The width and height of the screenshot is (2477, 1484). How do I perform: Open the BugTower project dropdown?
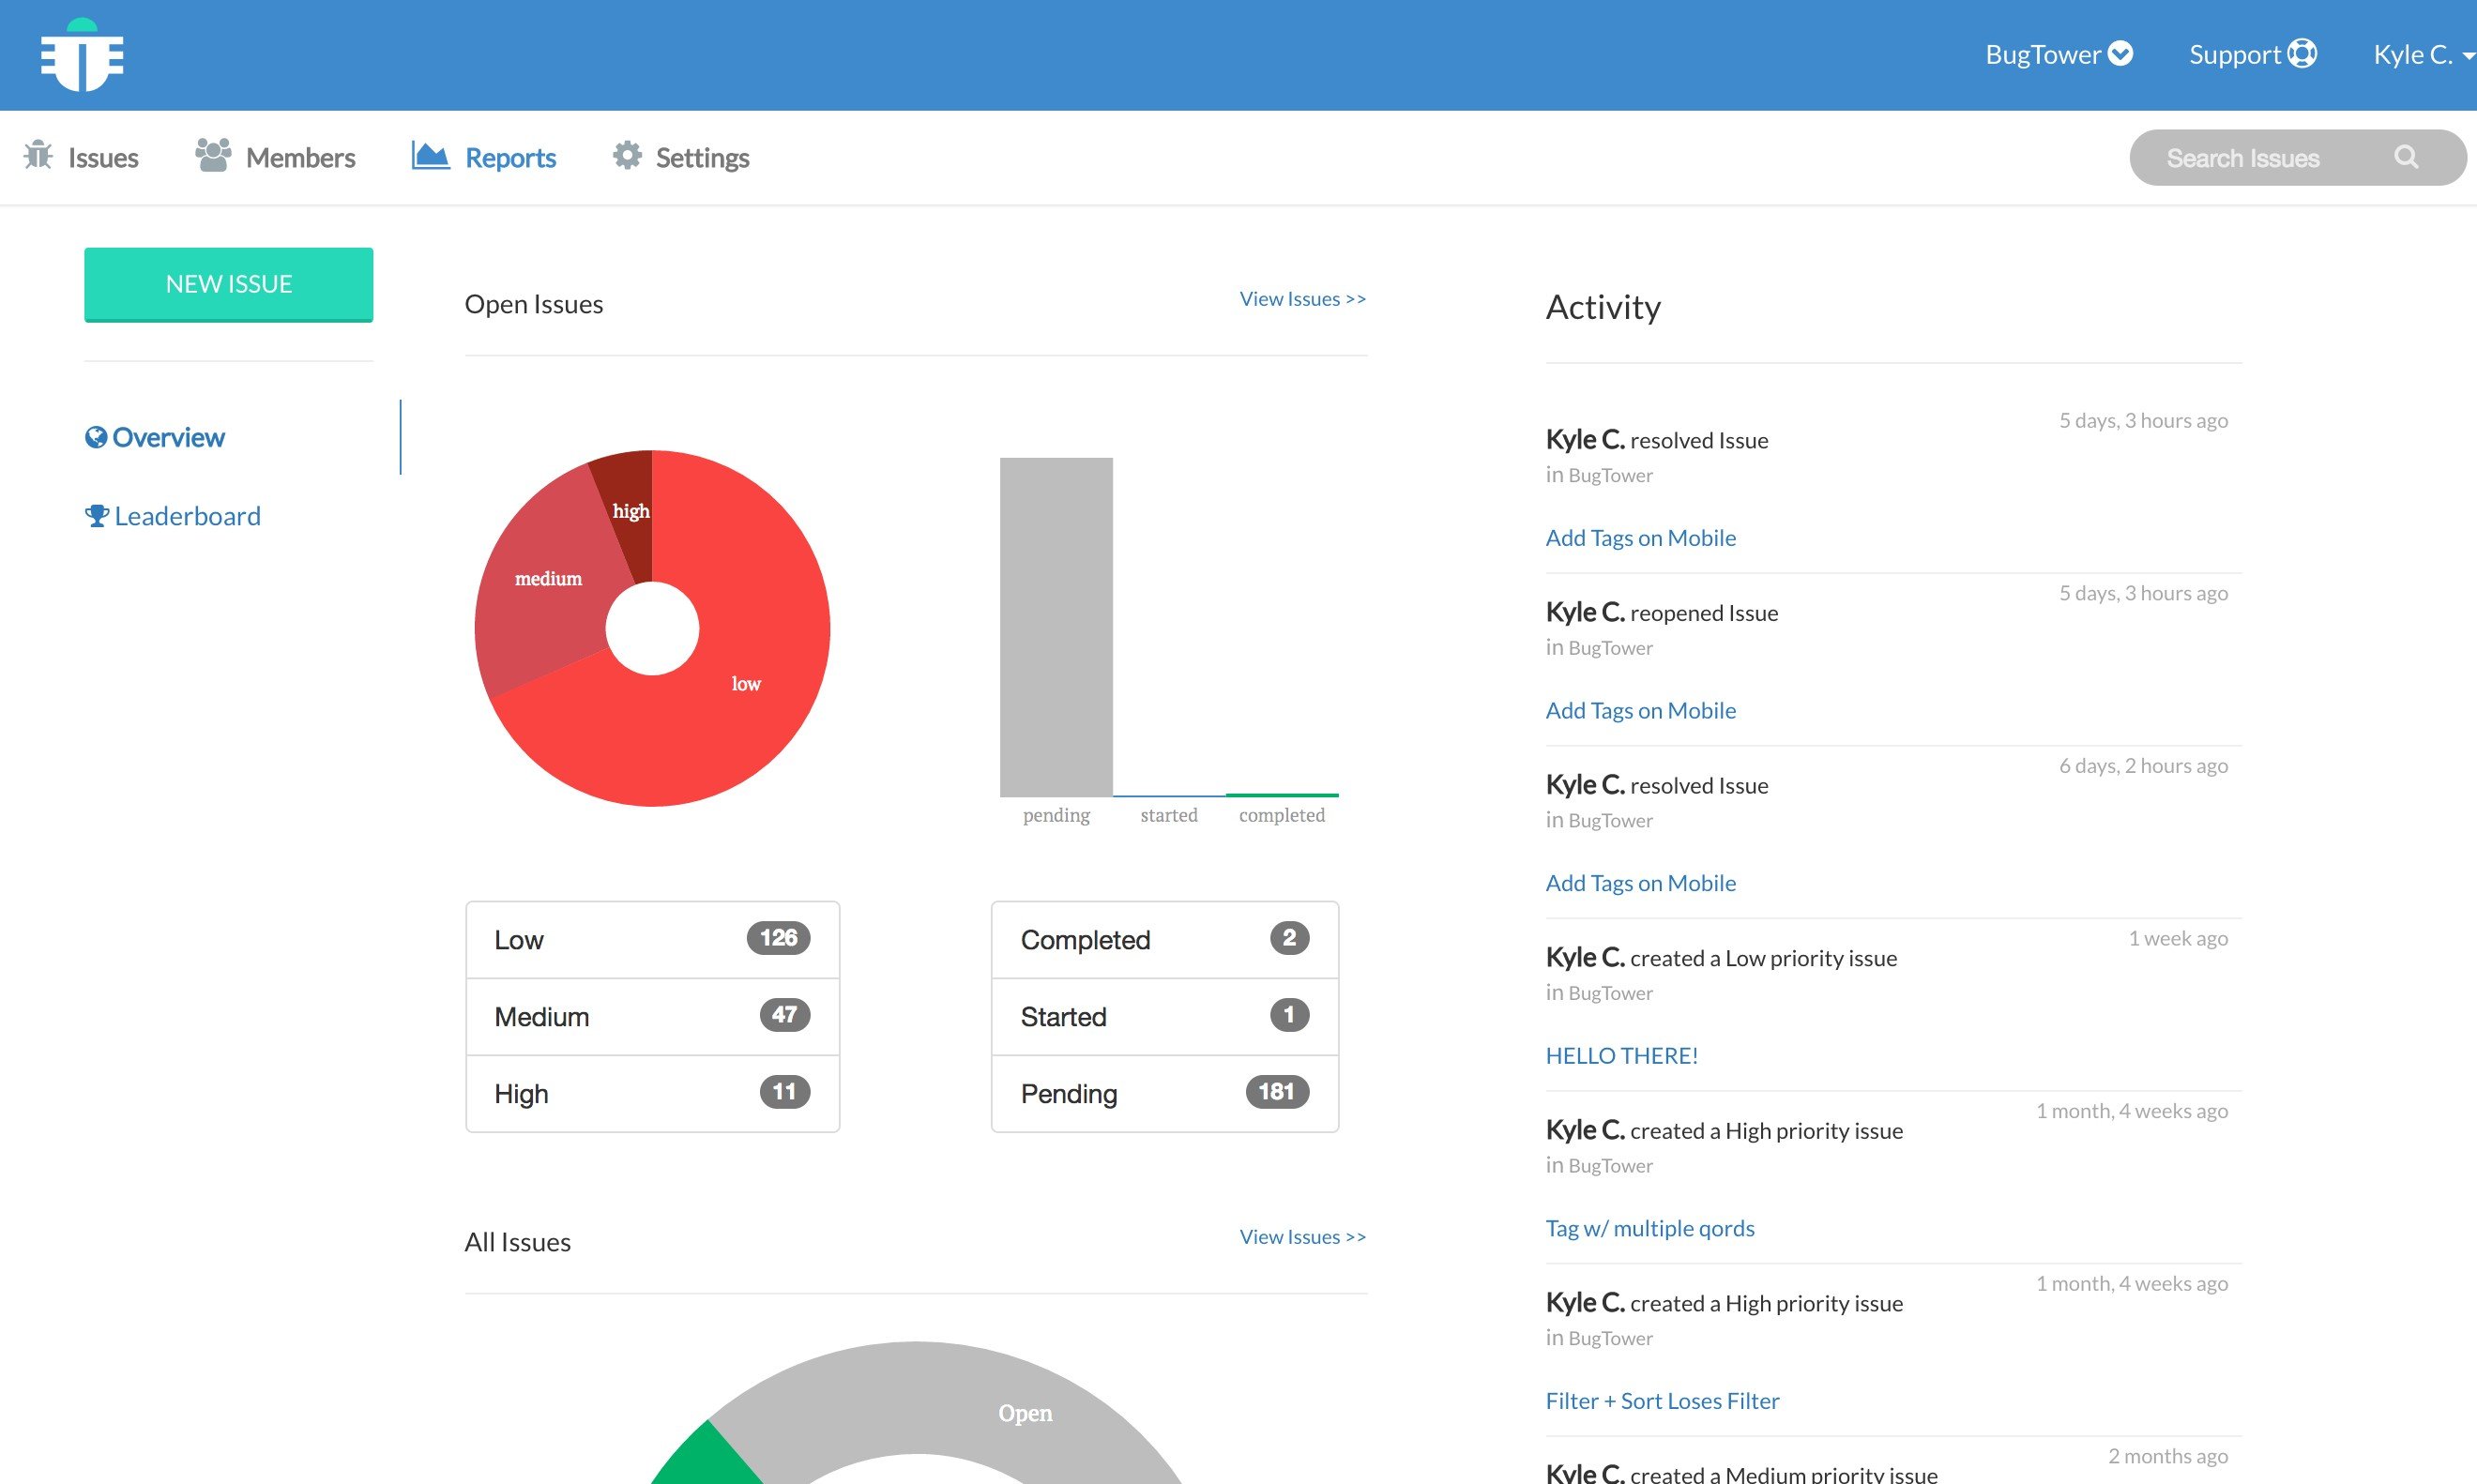(x=2059, y=54)
